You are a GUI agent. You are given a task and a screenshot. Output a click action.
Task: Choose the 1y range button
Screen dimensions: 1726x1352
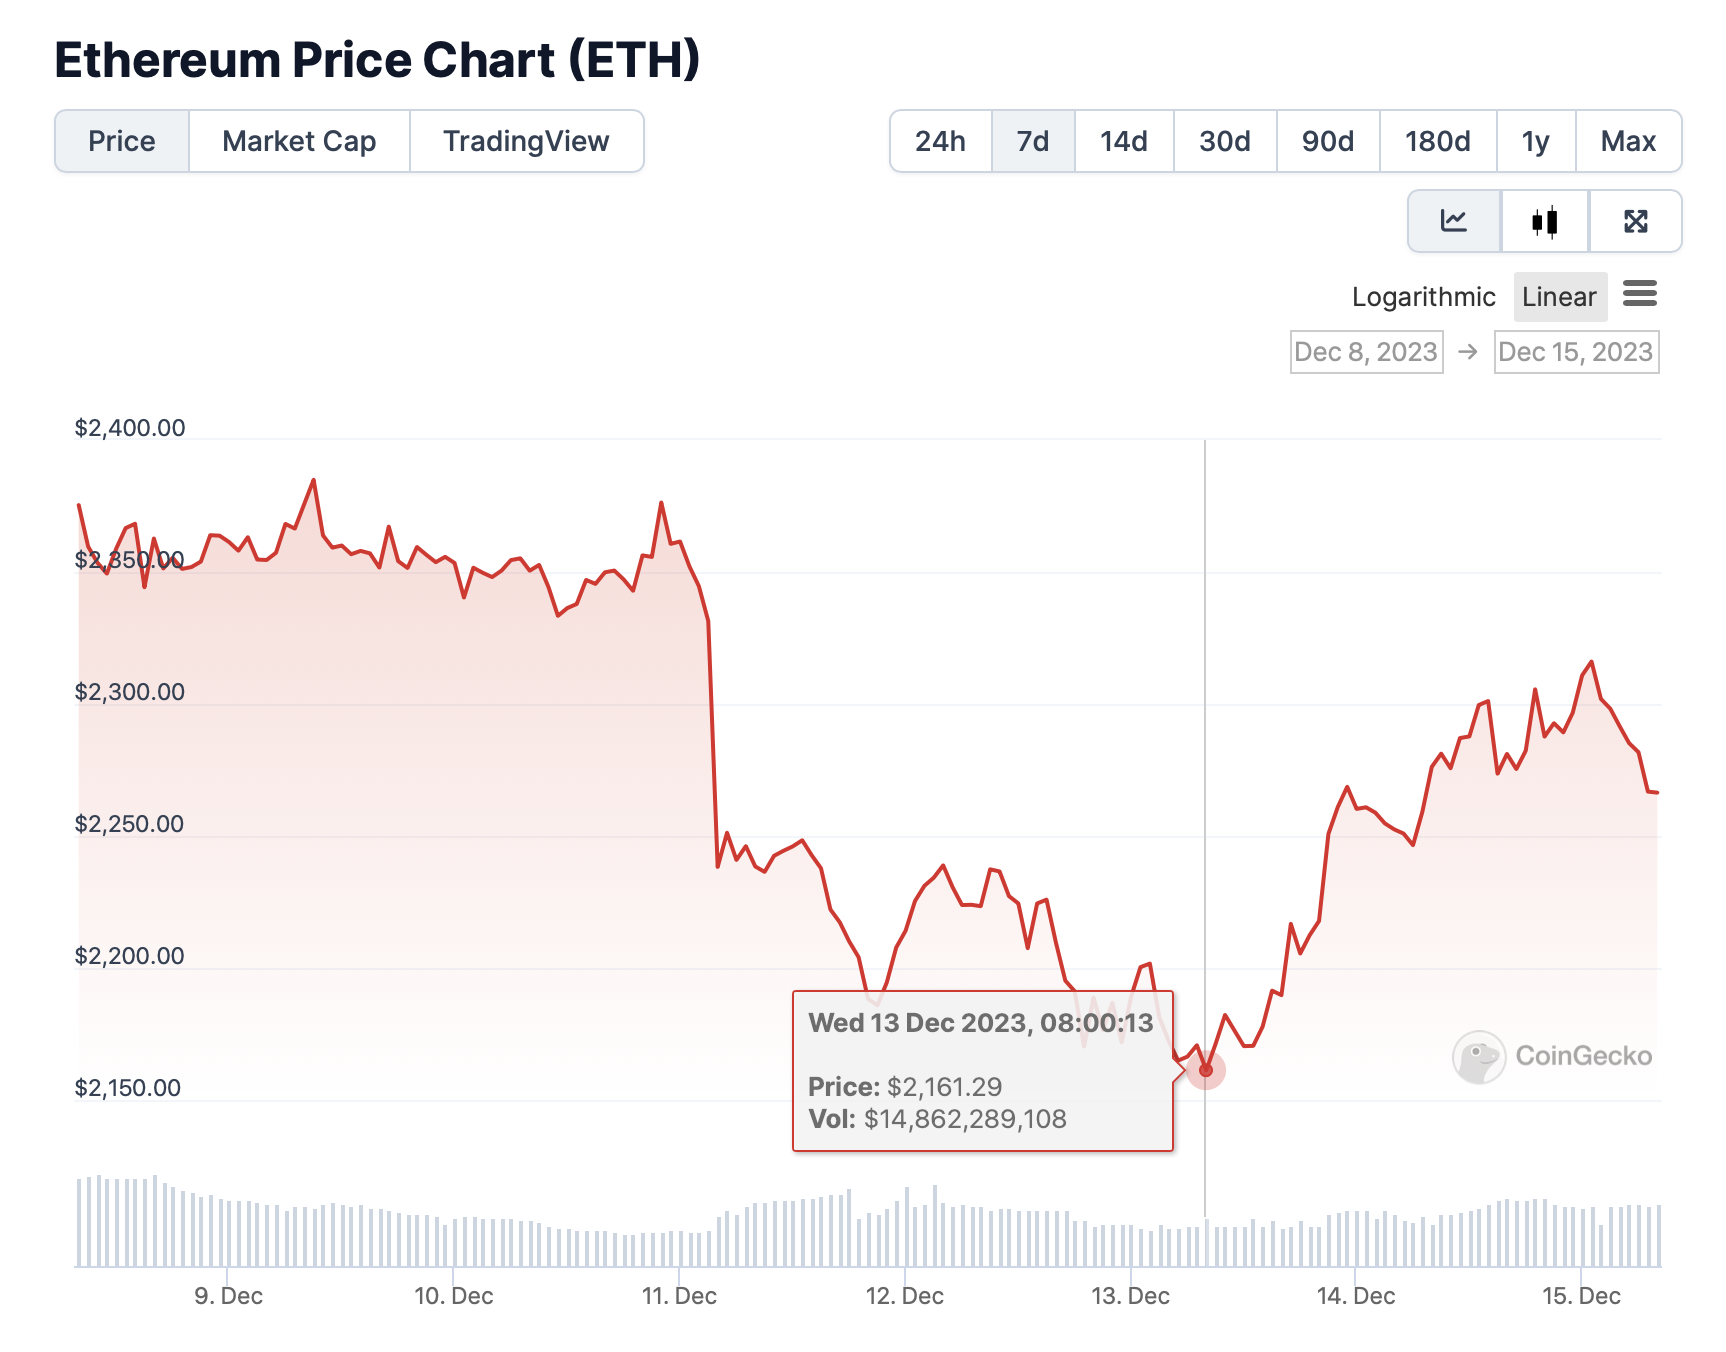(x=1536, y=141)
